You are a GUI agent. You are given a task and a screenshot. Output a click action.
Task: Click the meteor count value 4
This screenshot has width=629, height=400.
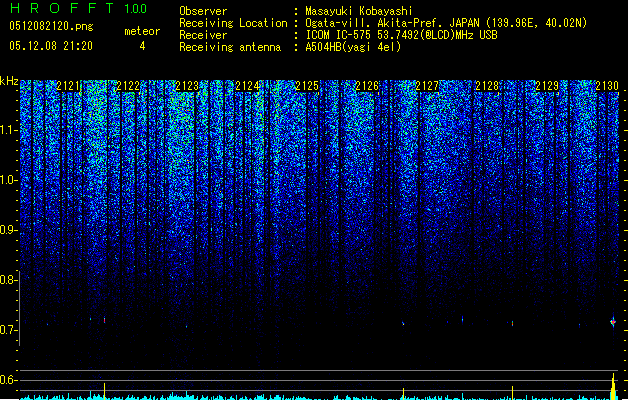[142, 46]
